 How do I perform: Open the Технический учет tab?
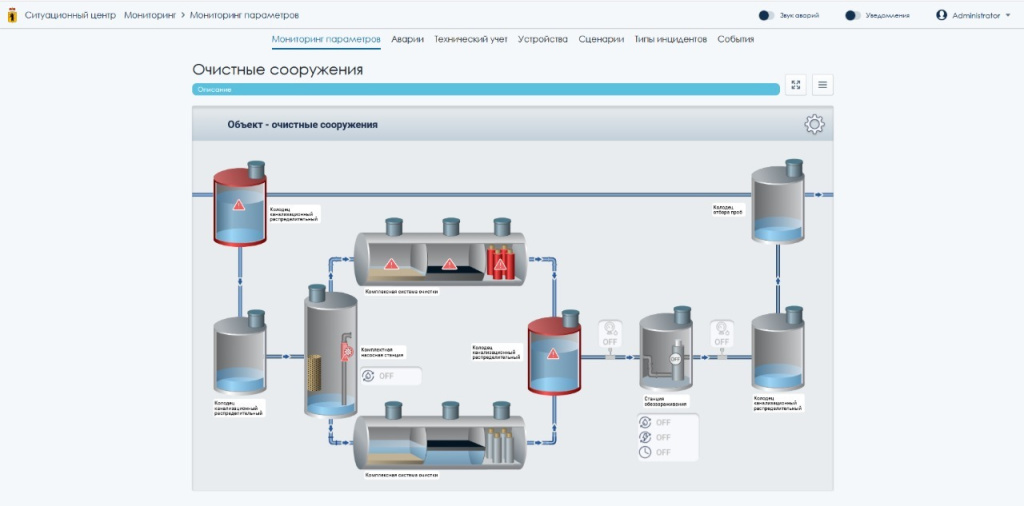coord(470,39)
